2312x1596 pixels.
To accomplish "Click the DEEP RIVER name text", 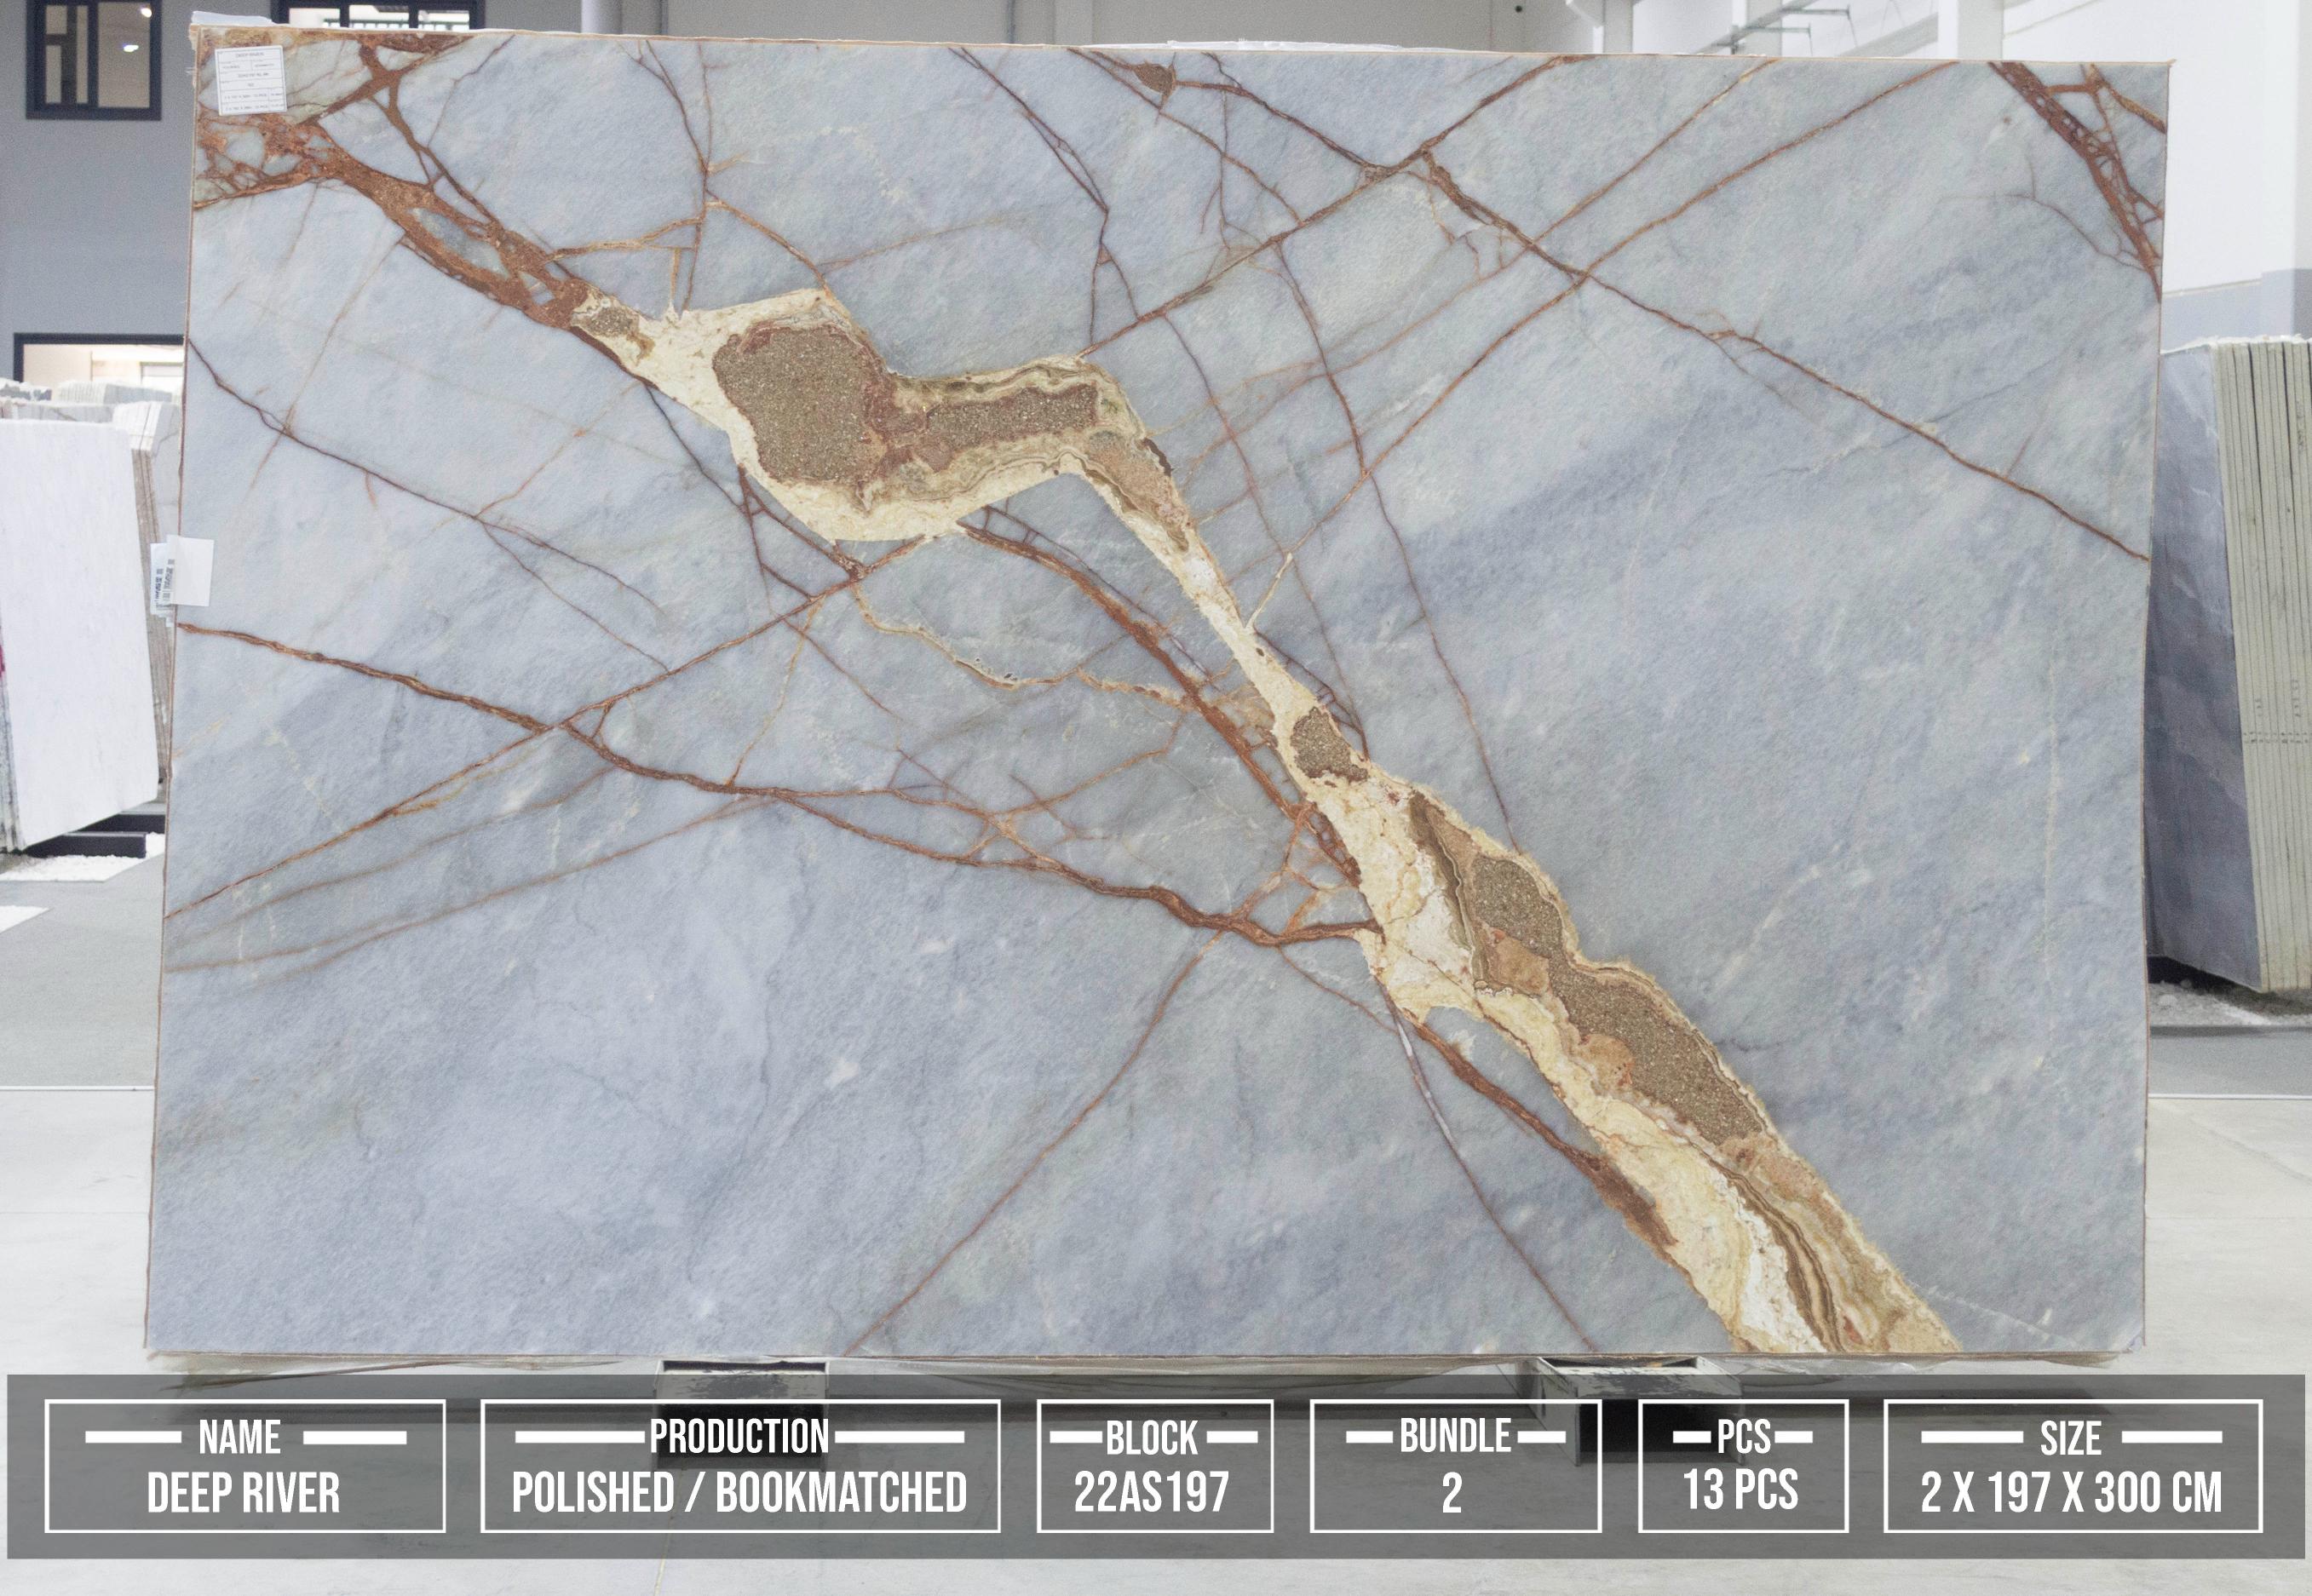I will click(244, 1494).
